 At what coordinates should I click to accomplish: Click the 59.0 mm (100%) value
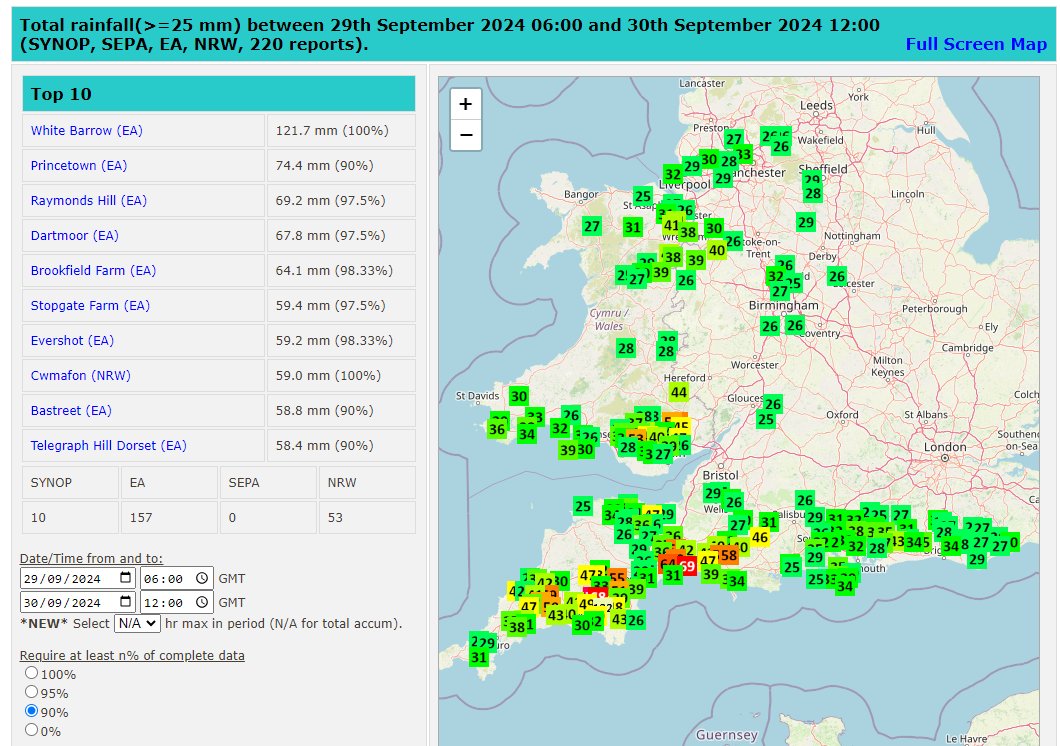(x=329, y=376)
